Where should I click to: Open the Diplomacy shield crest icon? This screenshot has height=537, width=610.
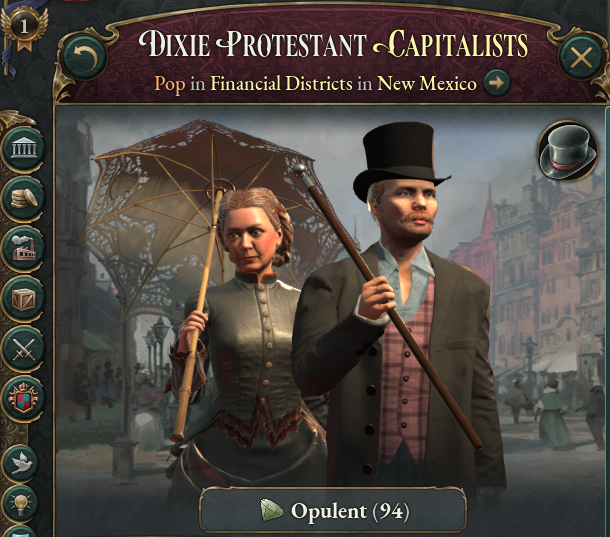[x=23, y=399]
